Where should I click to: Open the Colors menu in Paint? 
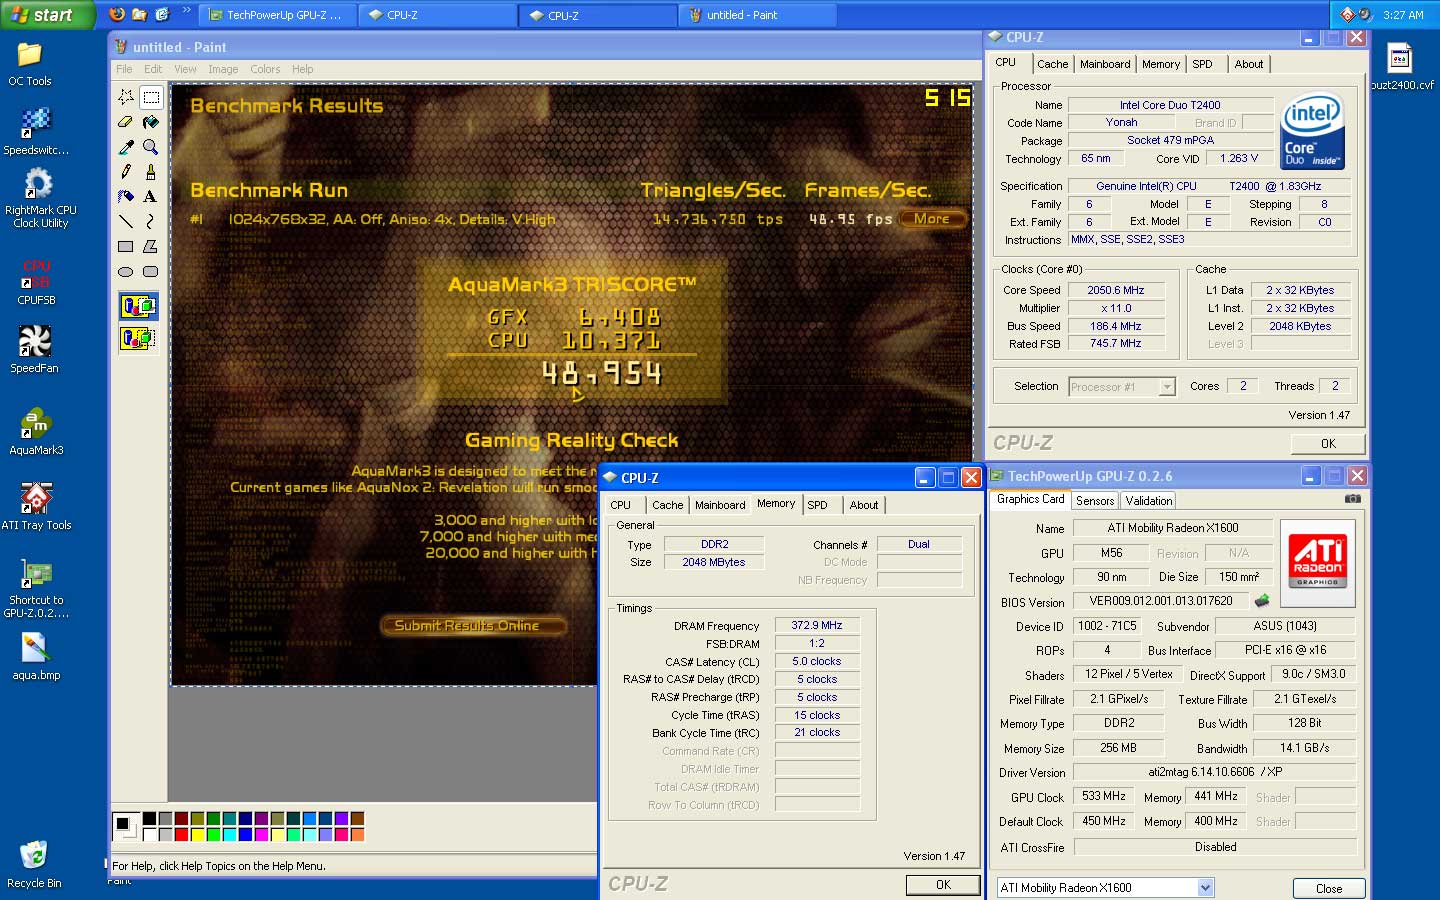[265, 69]
